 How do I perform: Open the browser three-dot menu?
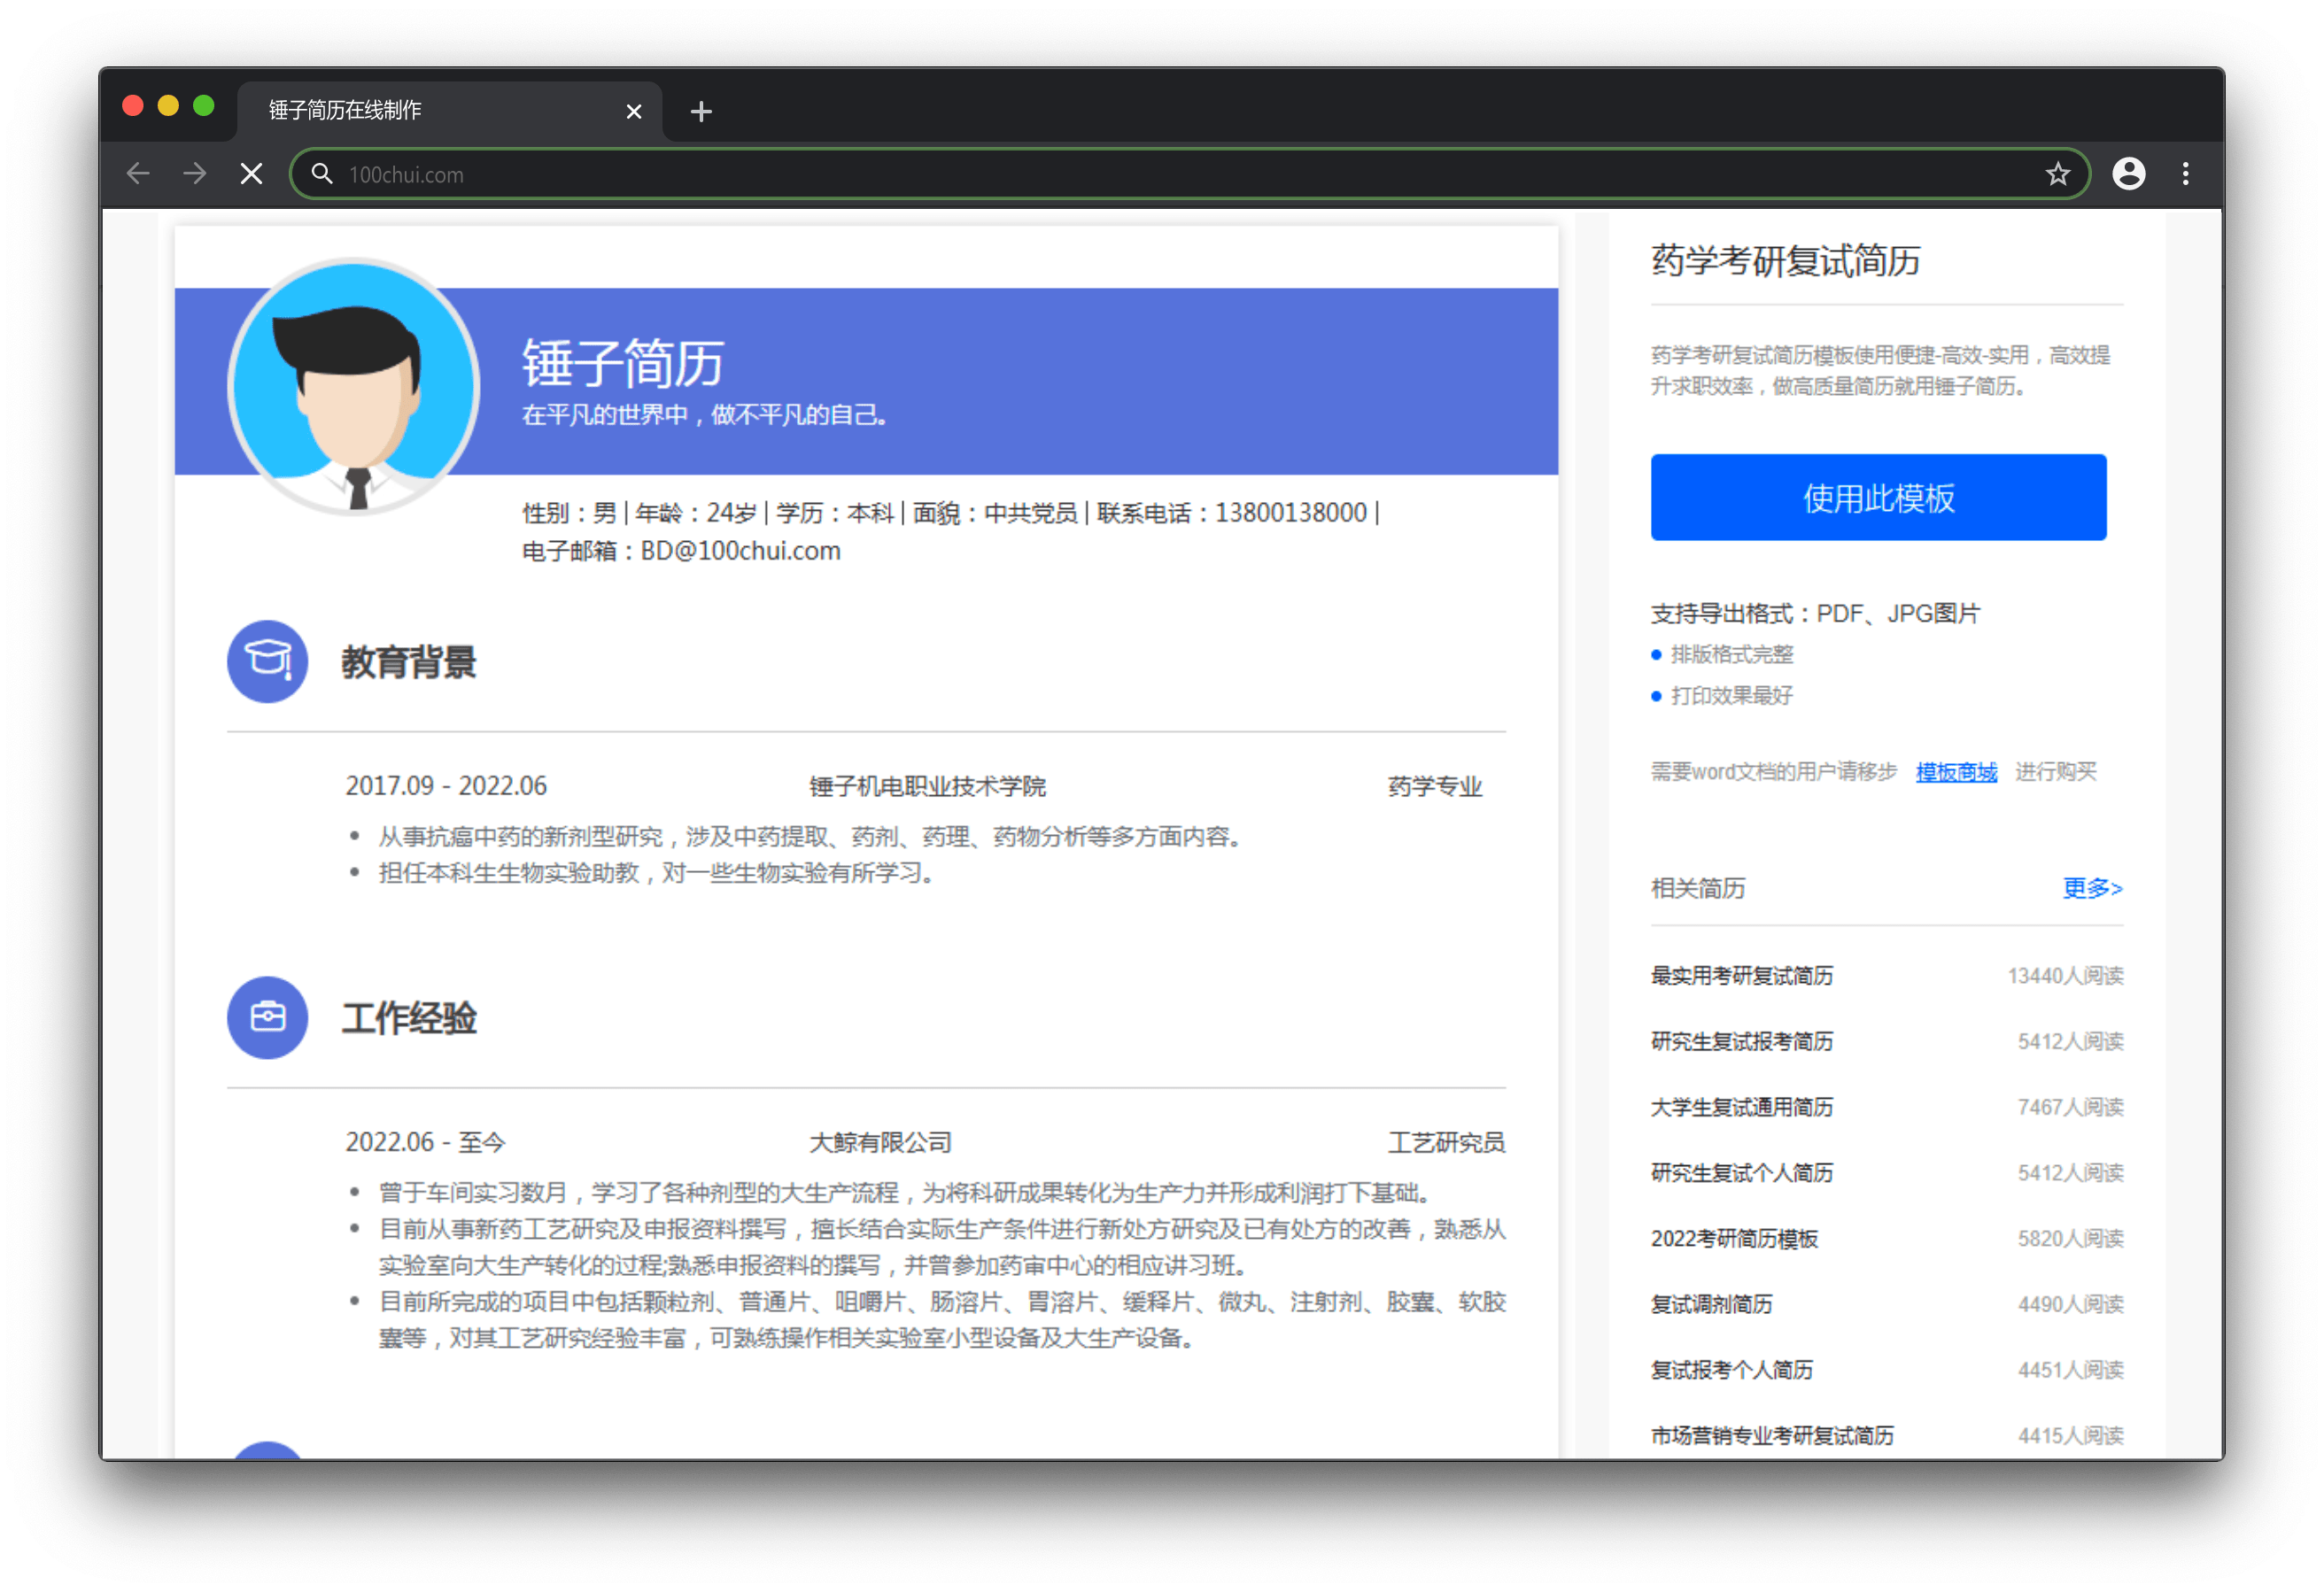(x=2185, y=174)
